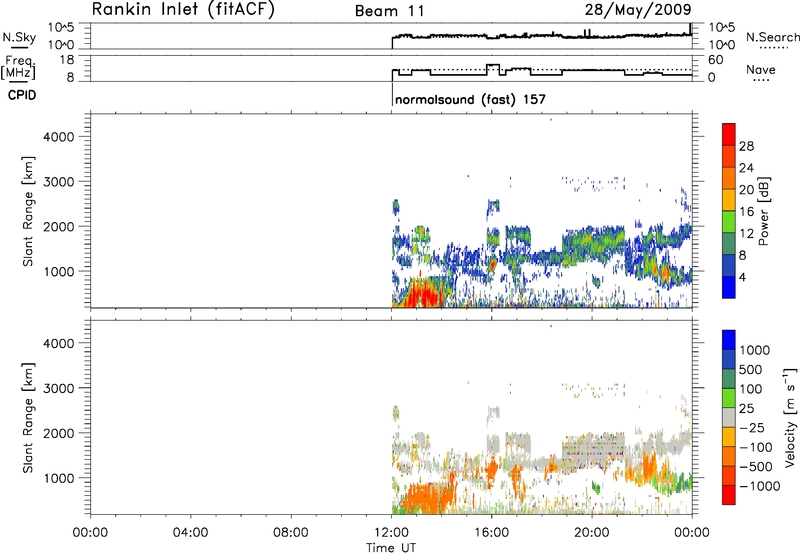Click velocity colorbar value '1000'
This screenshot has height=554, width=800.
pyautogui.click(x=755, y=350)
